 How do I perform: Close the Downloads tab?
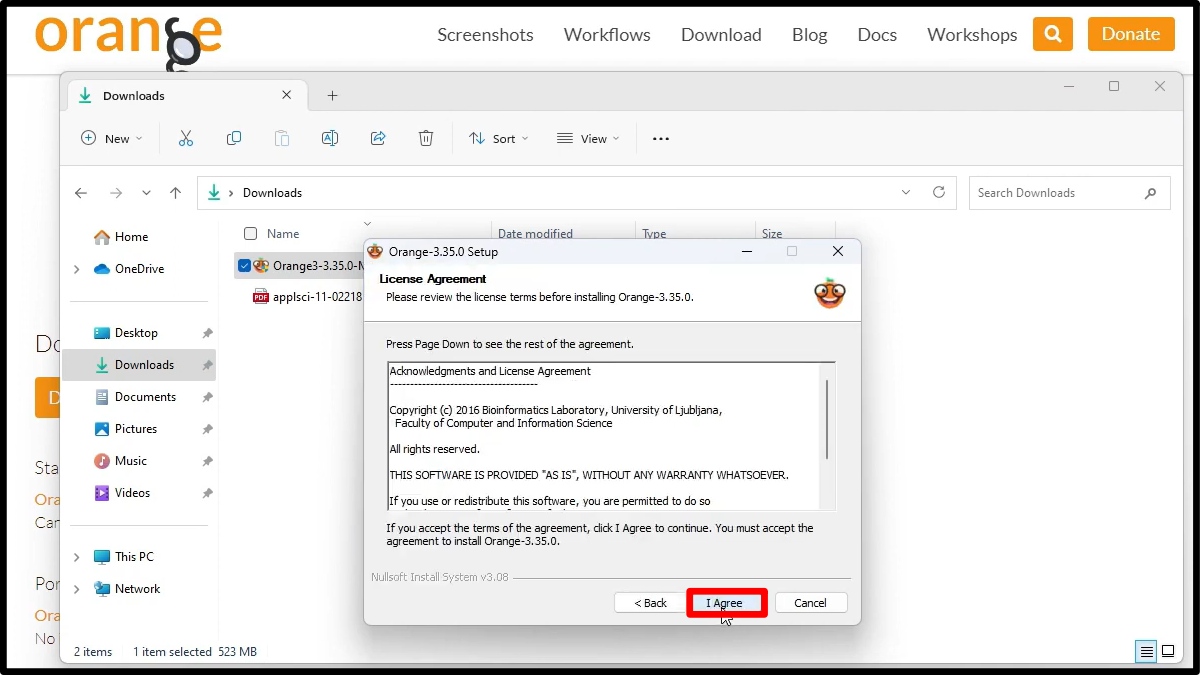pyautogui.click(x=287, y=95)
